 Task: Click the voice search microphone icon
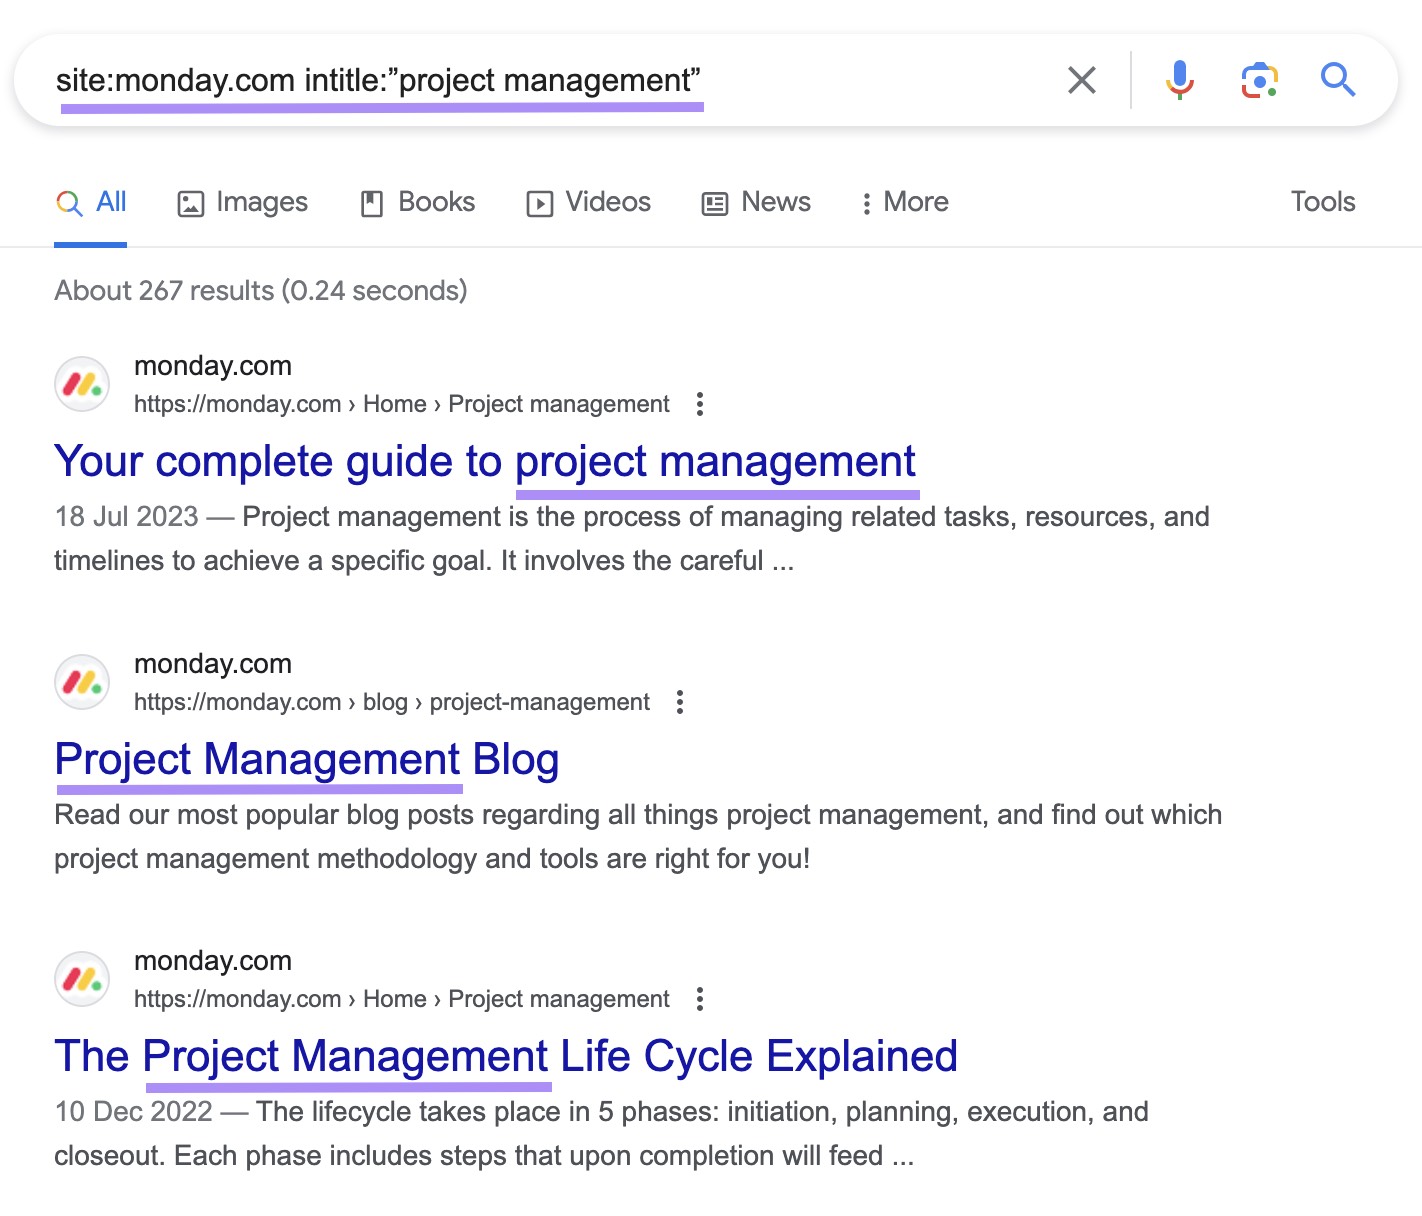(1180, 80)
